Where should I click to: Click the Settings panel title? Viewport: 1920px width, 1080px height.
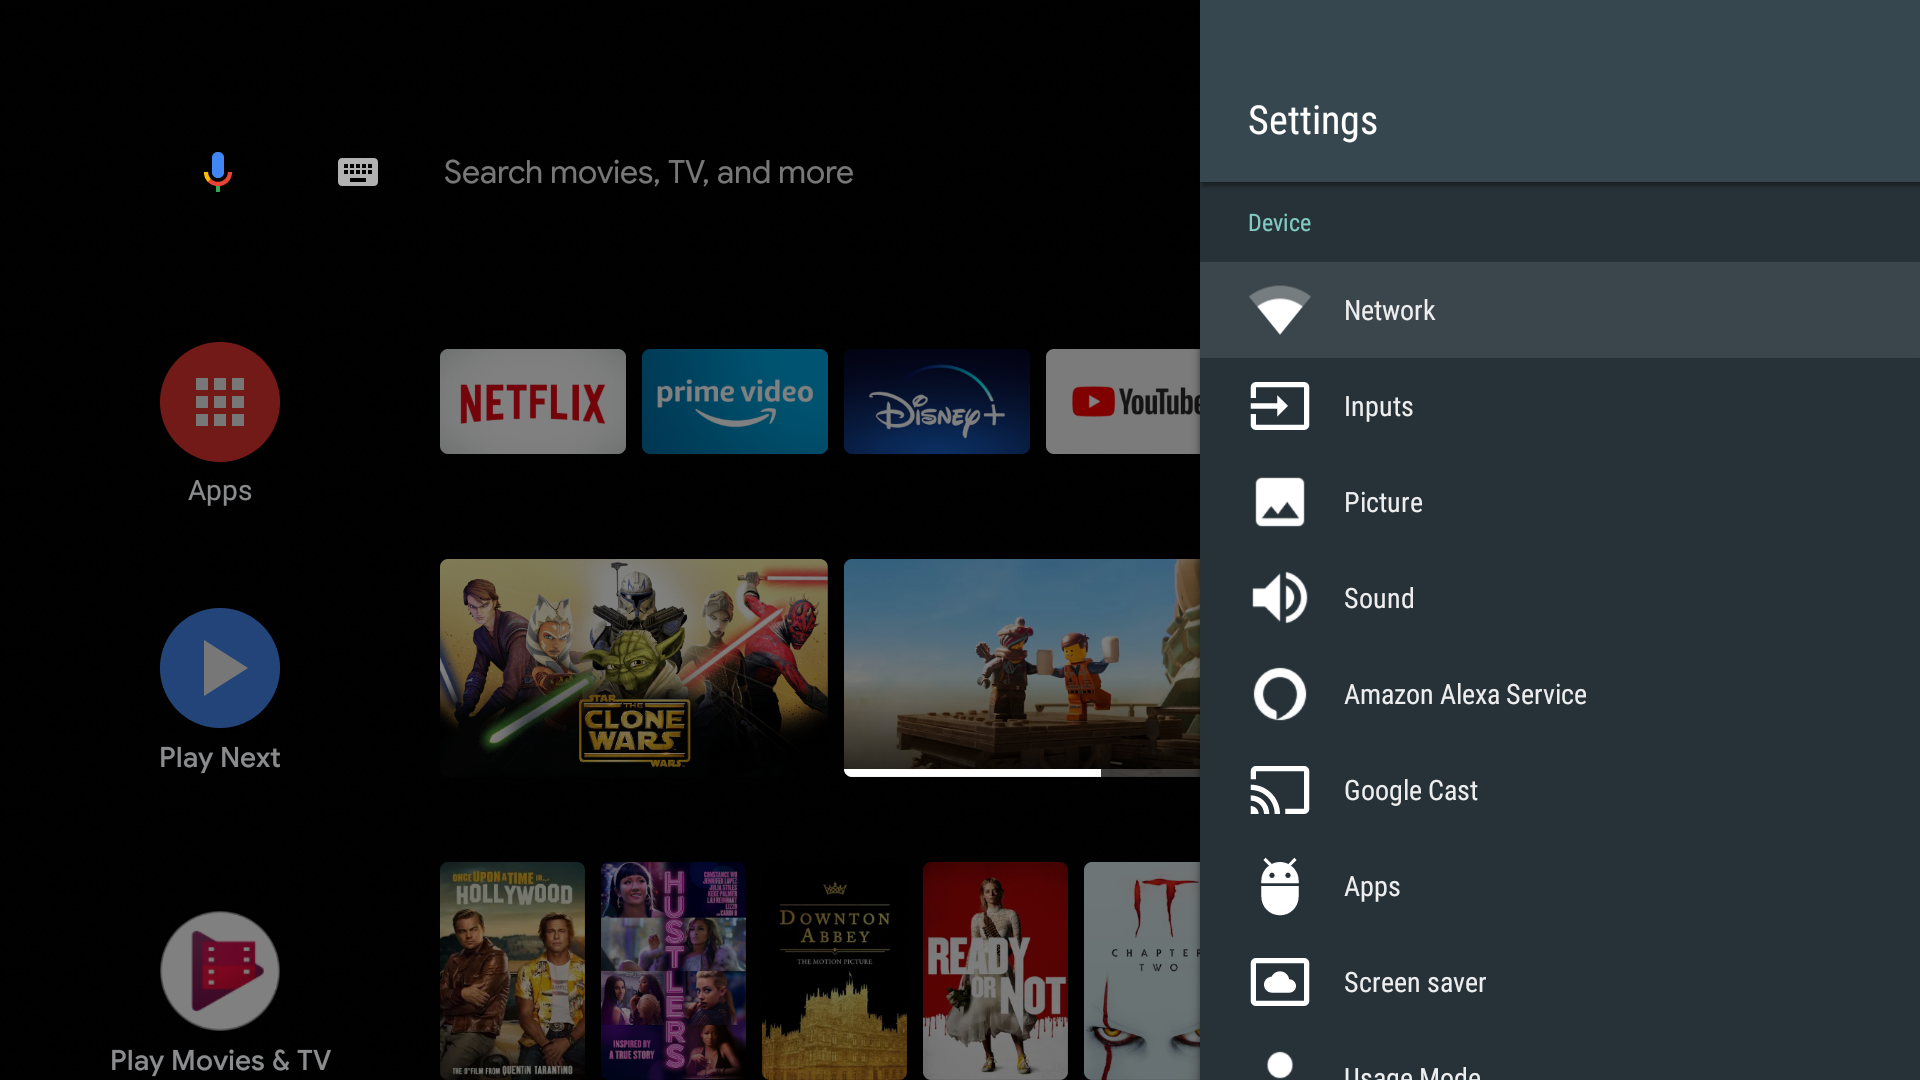tap(1313, 121)
